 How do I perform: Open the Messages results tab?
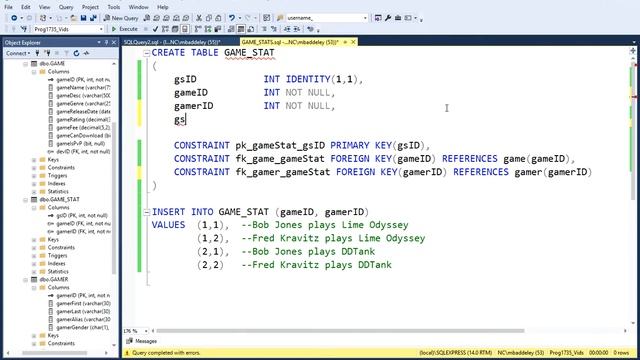point(142,341)
